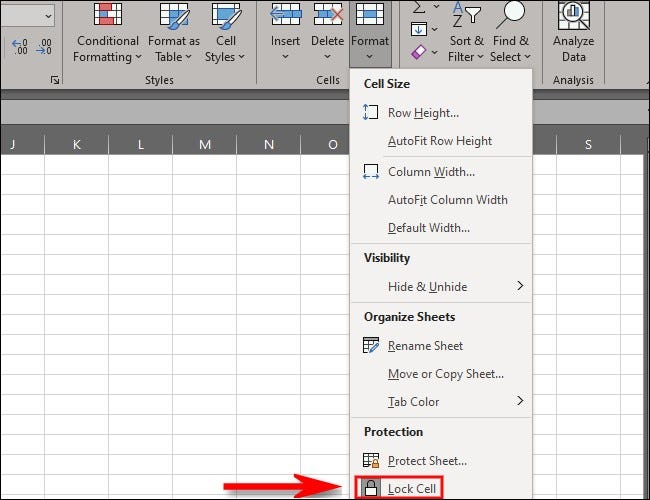
Task: Open Cell Styles gallery
Action: 225,33
